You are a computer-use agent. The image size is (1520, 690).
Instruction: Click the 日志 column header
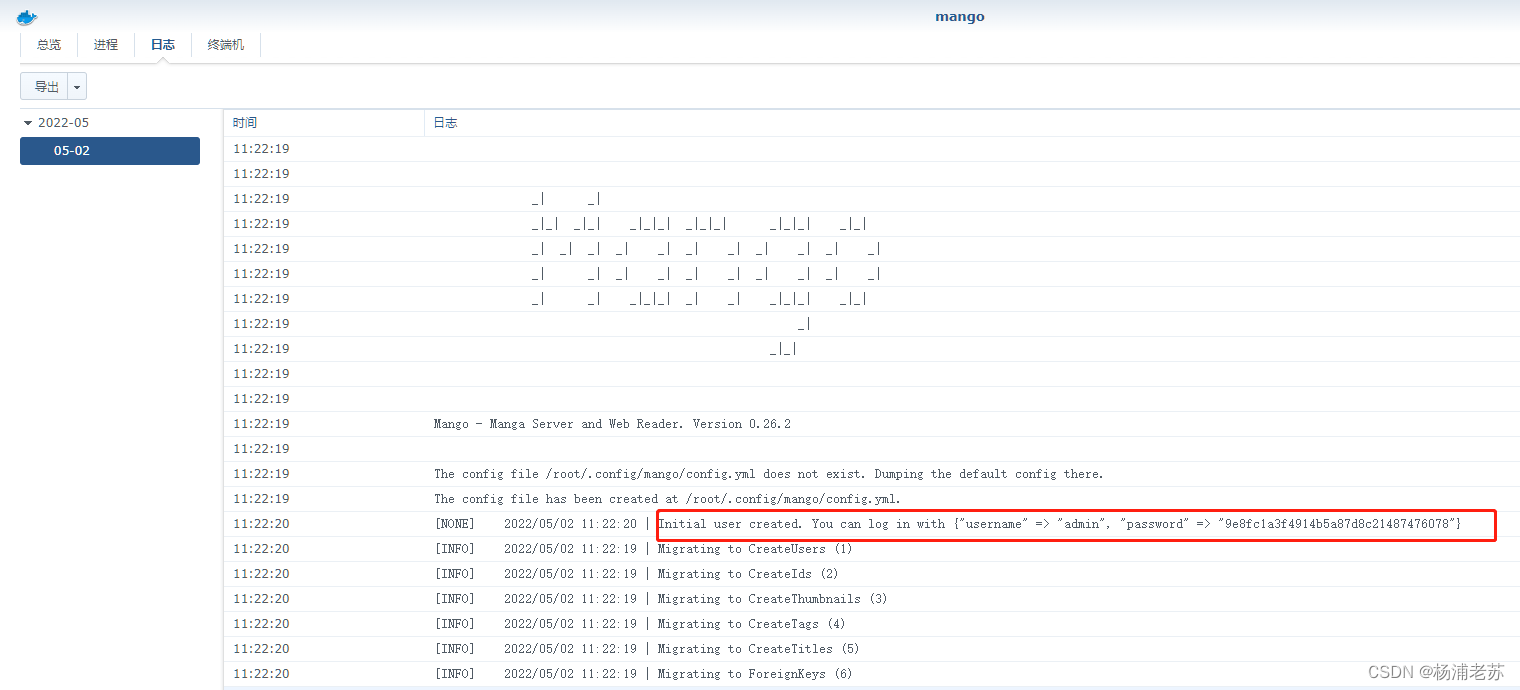click(972, 123)
